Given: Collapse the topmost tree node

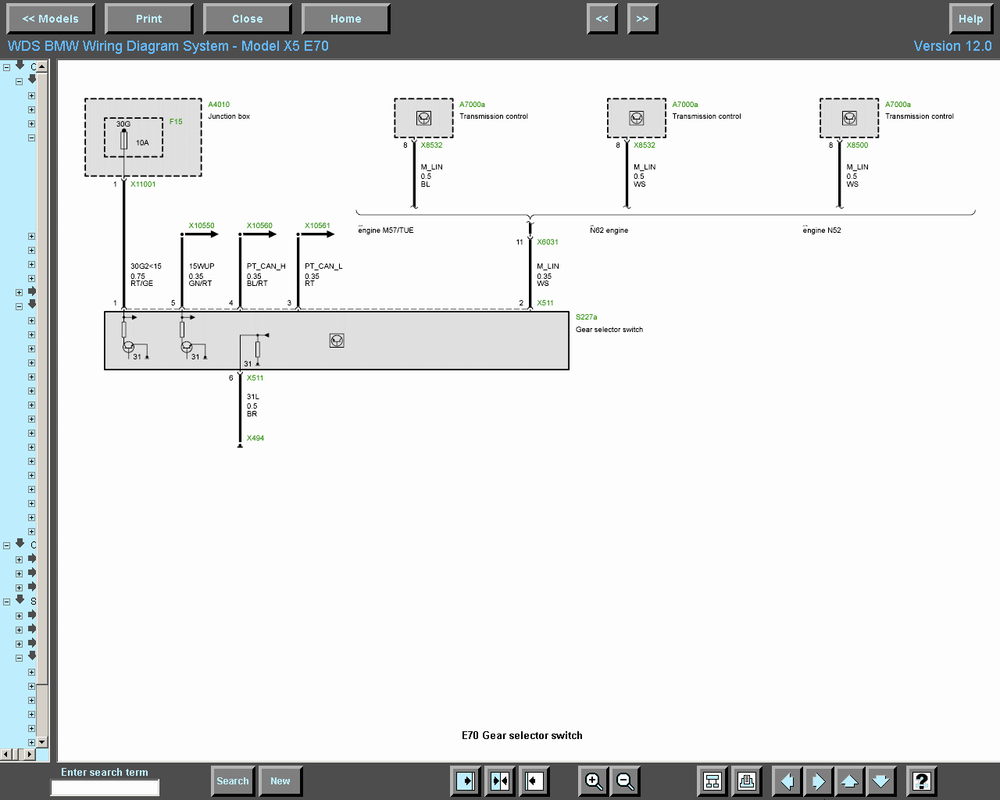Looking at the screenshot, I should point(6,66).
